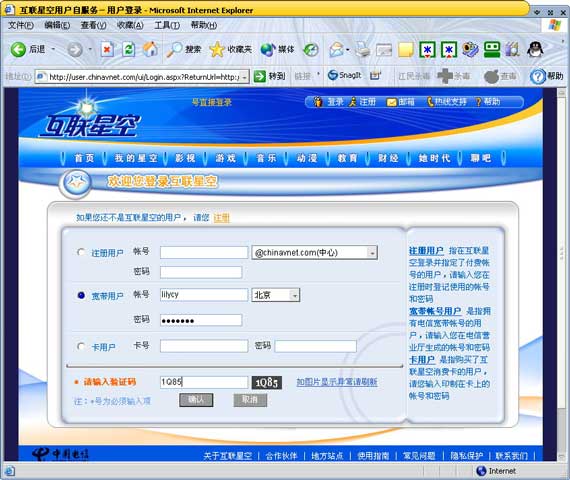Click the first green-framed star icon
570x480 pixels.
click(x=428, y=49)
